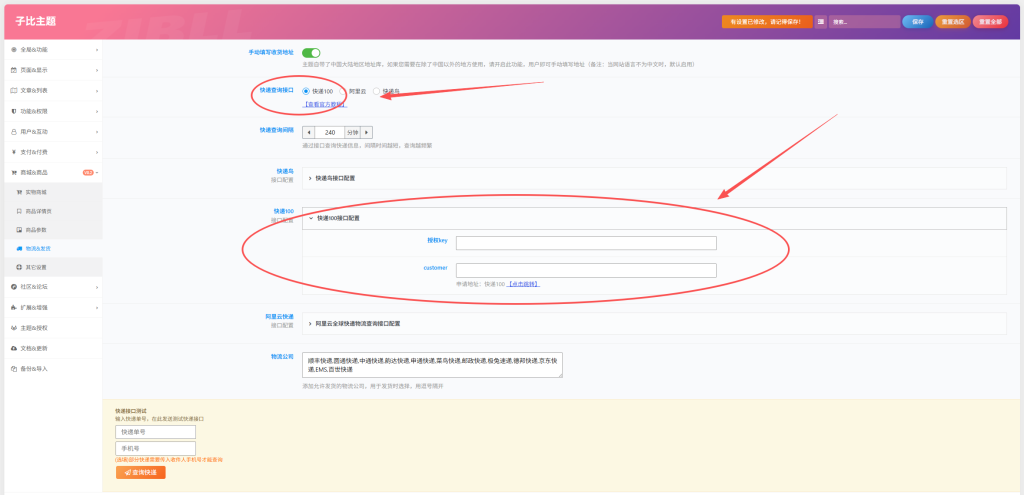Increase the 快递查询间隔 value with right arrow
This screenshot has width=1024, height=495.
click(x=366, y=133)
